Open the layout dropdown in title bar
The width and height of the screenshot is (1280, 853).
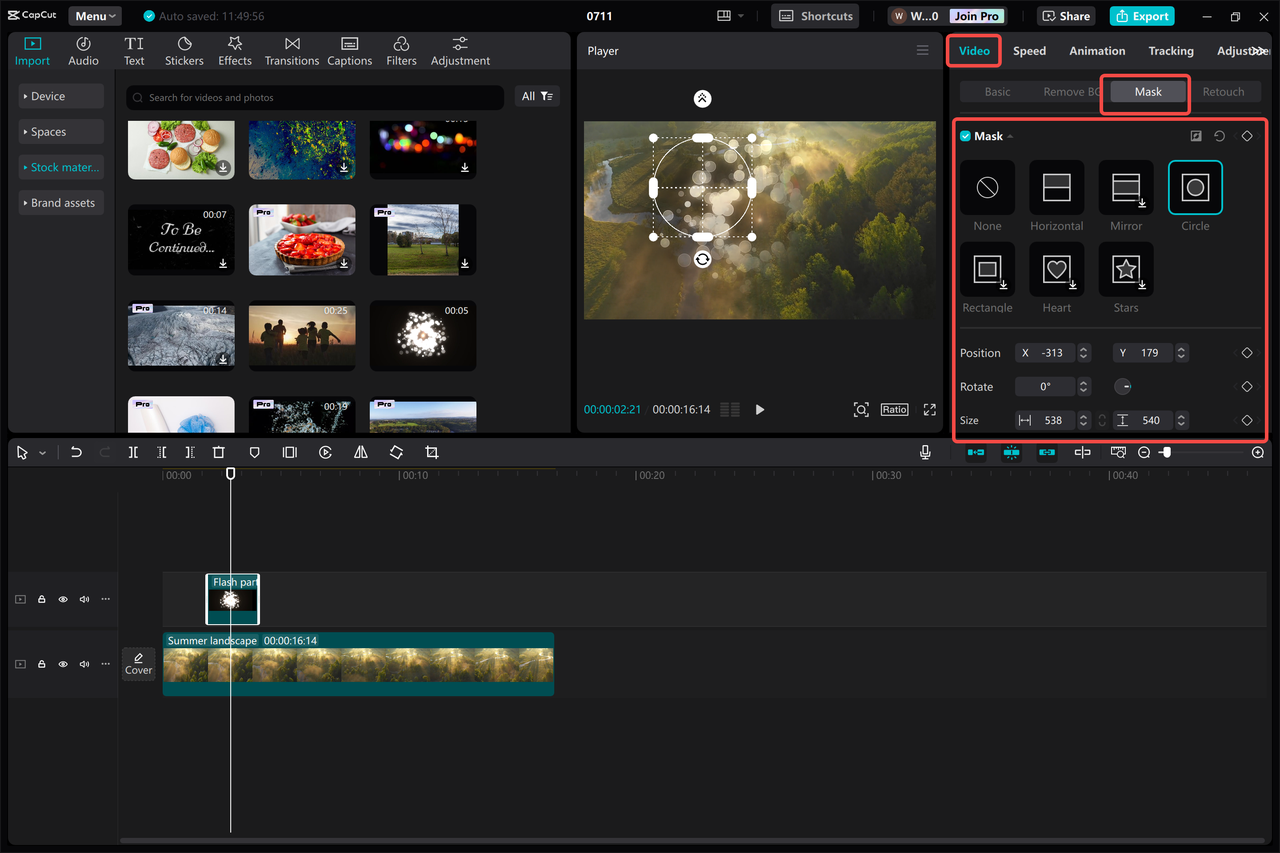click(x=730, y=16)
